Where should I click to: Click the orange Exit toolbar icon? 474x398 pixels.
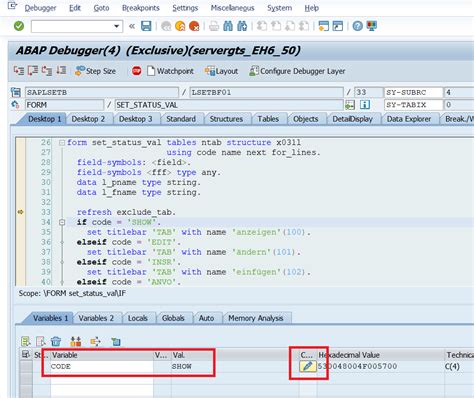[180, 26]
